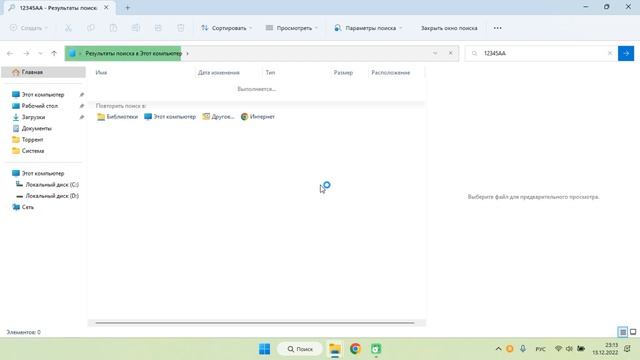Click the search box containing 12345AA
The height and width of the screenshot is (360, 640).
click(541, 53)
